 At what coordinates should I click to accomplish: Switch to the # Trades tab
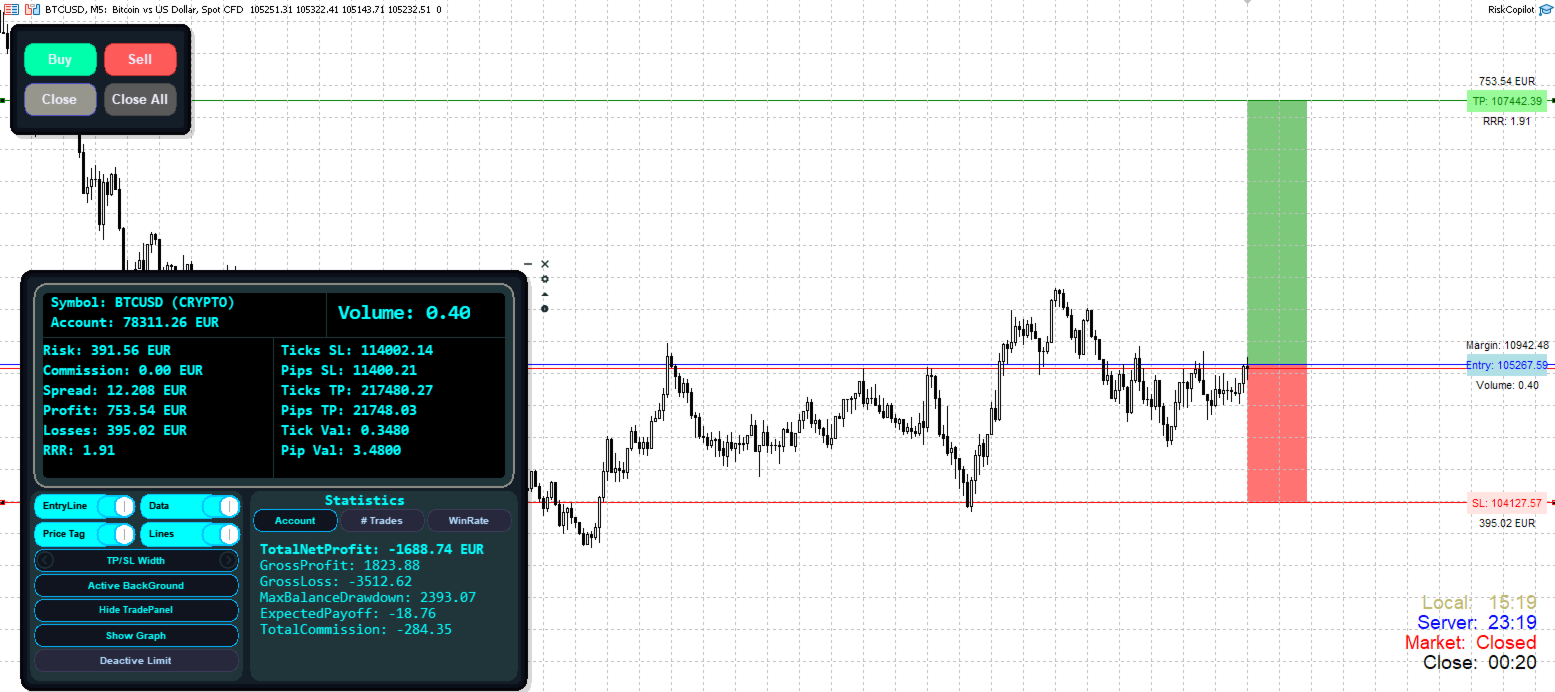(x=382, y=520)
